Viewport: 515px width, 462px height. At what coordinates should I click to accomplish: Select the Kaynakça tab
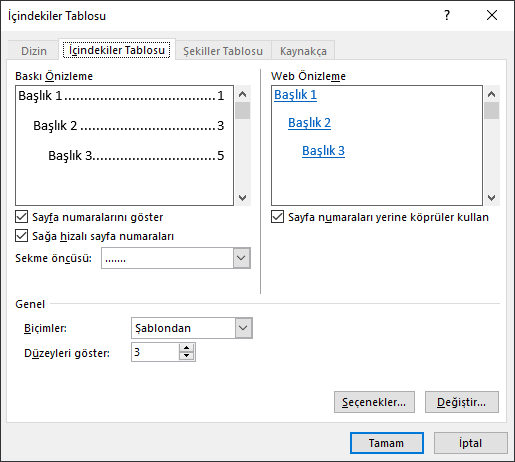[303, 51]
